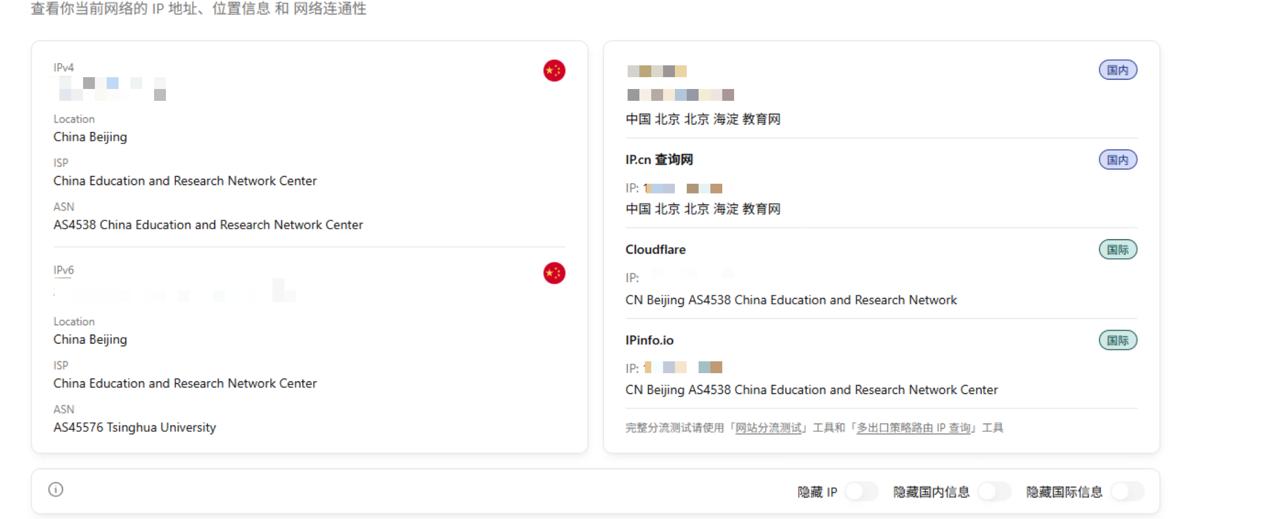Click the 国内 badge in the first blurred row
The image size is (1280, 519).
pyautogui.click(x=1118, y=70)
